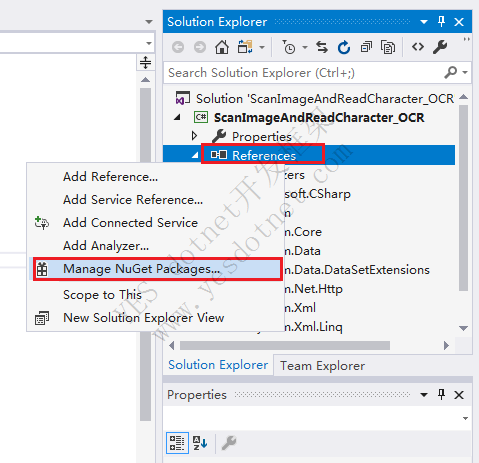
Task: Click the Collapse All icon in toolbar
Action: pyautogui.click(x=366, y=47)
